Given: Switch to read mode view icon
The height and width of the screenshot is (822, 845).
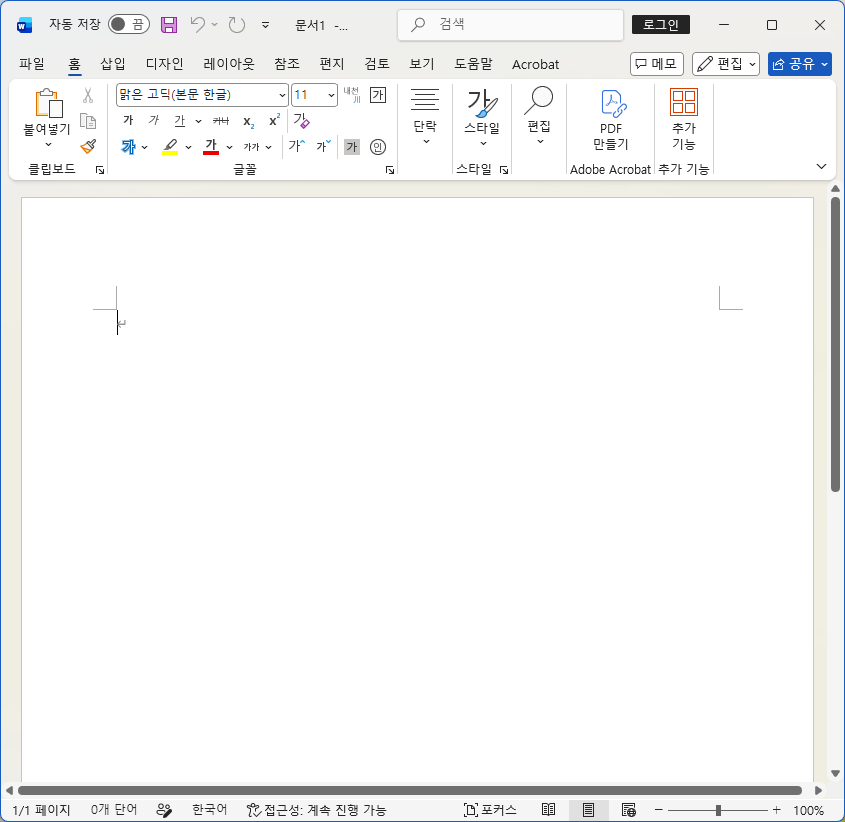Looking at the screenshot, I should tap(549, 810).
